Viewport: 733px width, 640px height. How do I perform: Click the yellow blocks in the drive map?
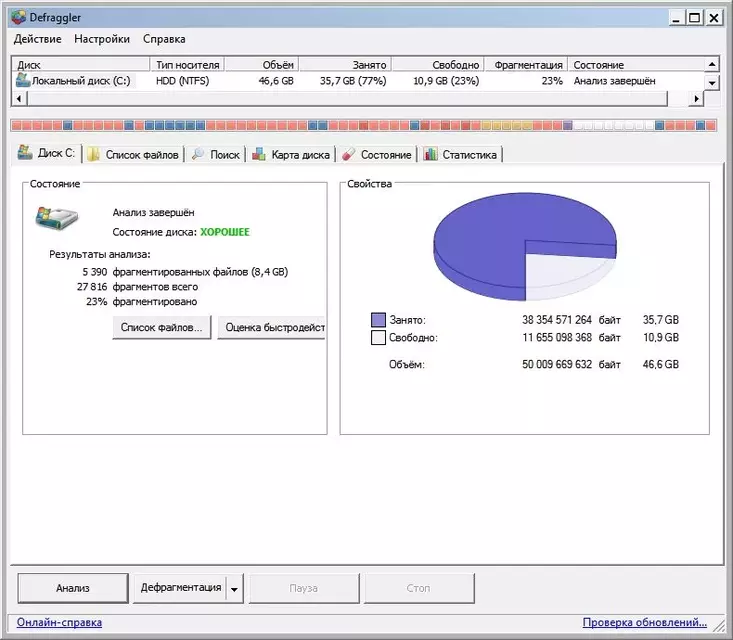pyautogui.click(x=507, y=125)
